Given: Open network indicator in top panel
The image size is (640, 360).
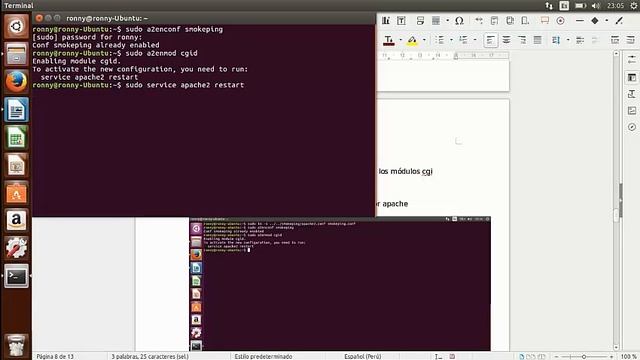Looking at the screenshot, I should 549,5.
